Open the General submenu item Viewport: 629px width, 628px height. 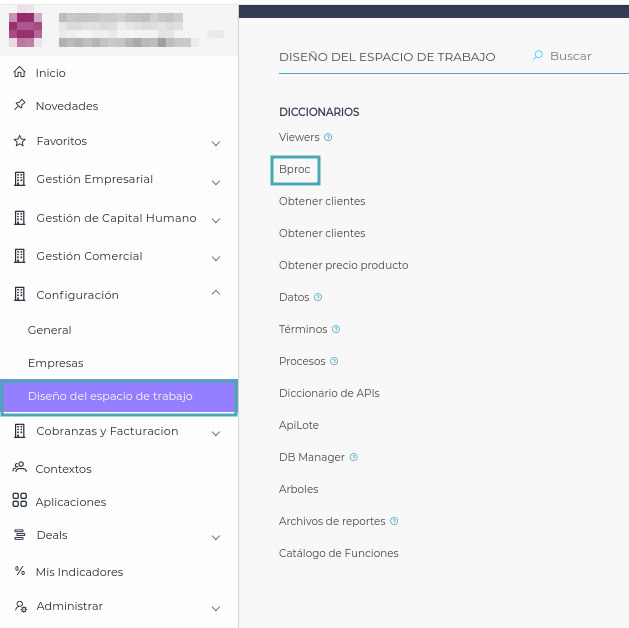coord(50,330)
